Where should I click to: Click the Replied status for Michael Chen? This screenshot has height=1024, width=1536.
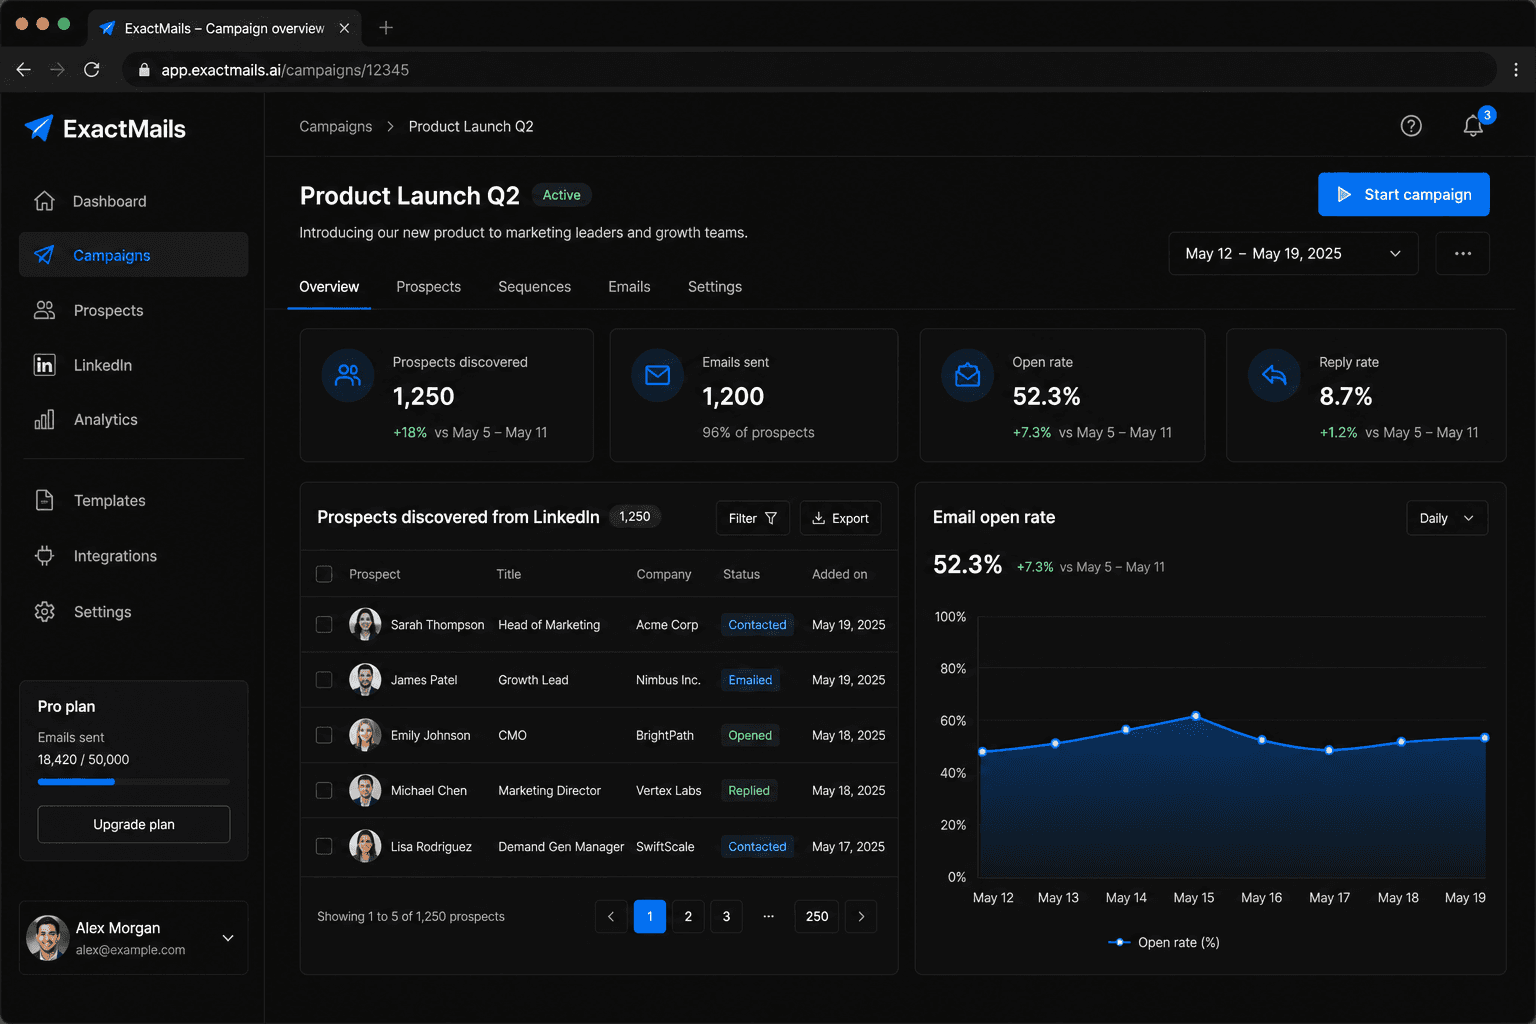[749, 790]
